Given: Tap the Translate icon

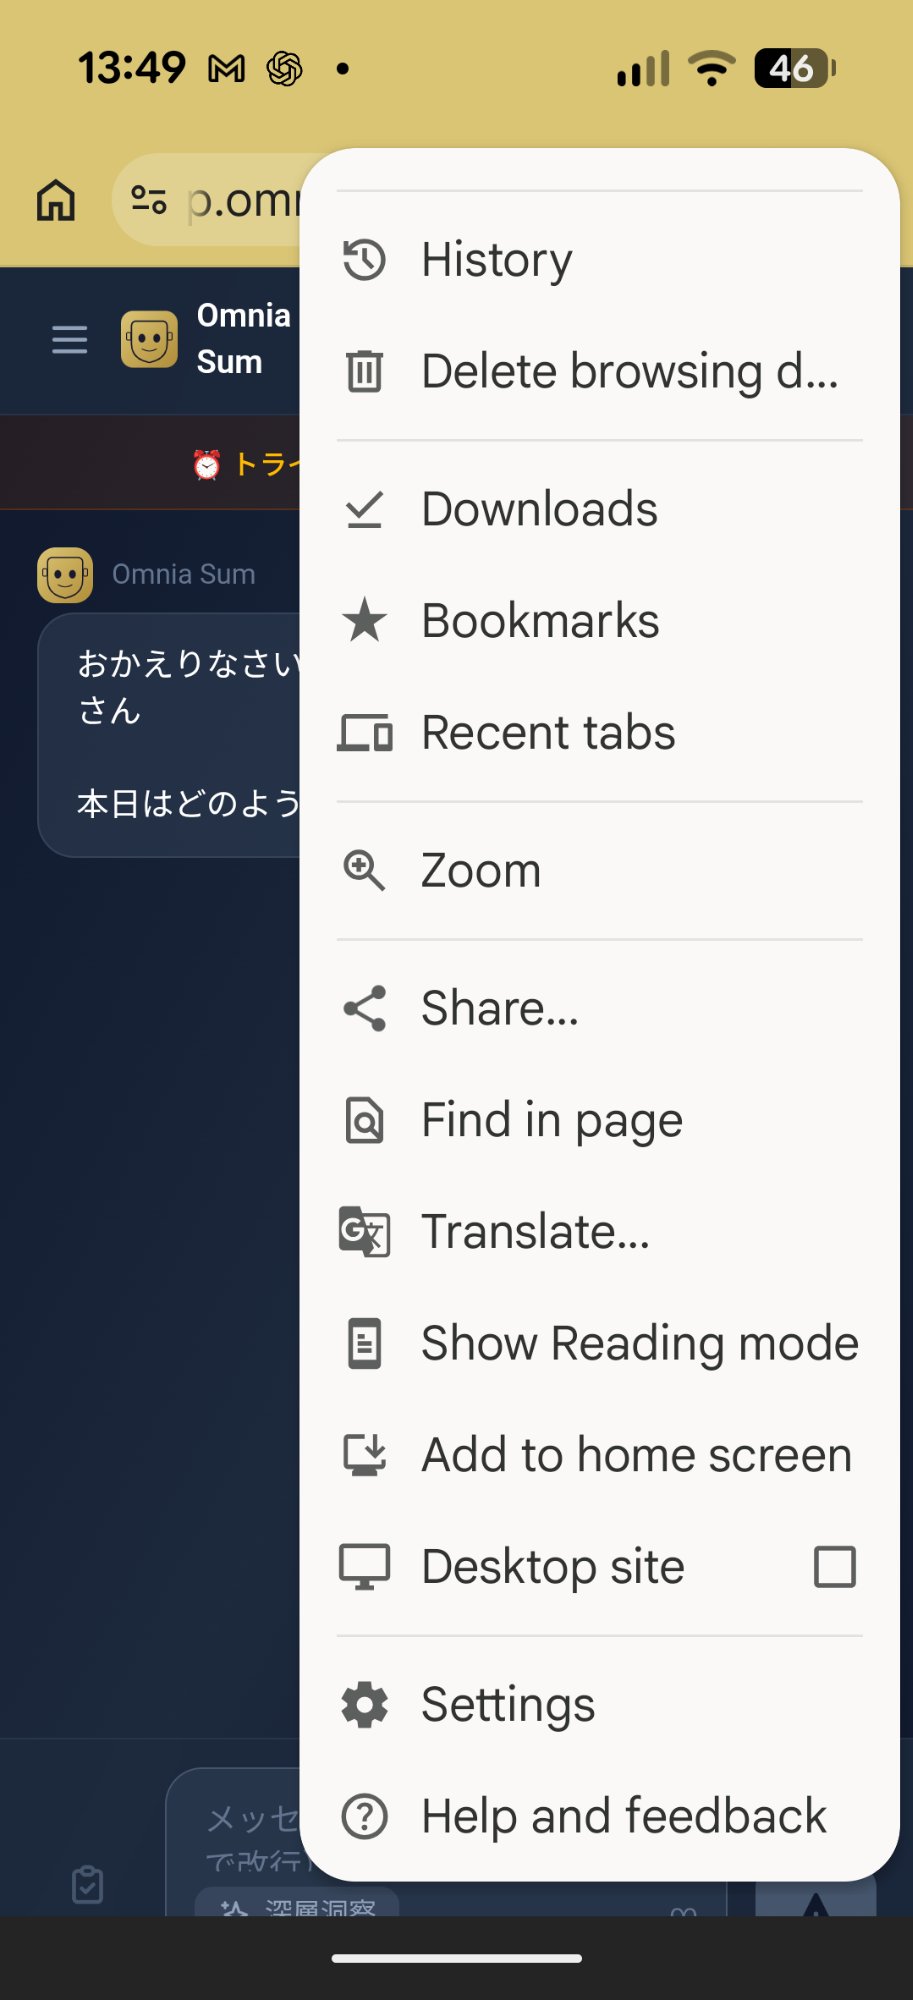Looking at the screenshot, I should (364, 1231).
